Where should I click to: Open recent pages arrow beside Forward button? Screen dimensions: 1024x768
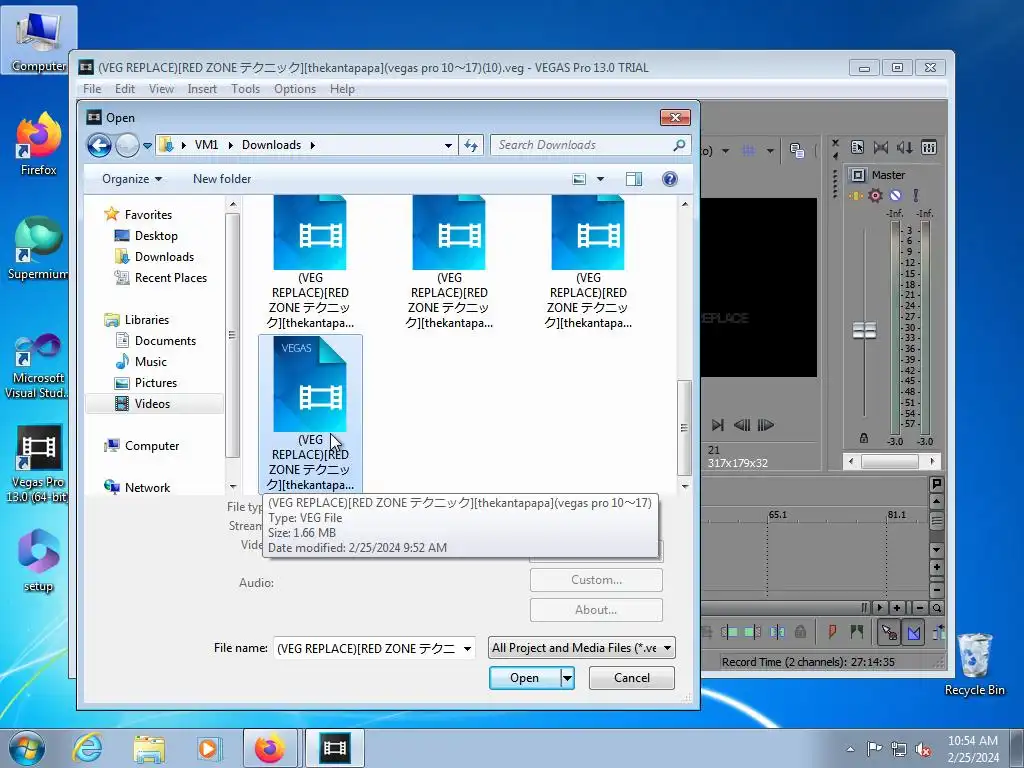coord(148,146)
